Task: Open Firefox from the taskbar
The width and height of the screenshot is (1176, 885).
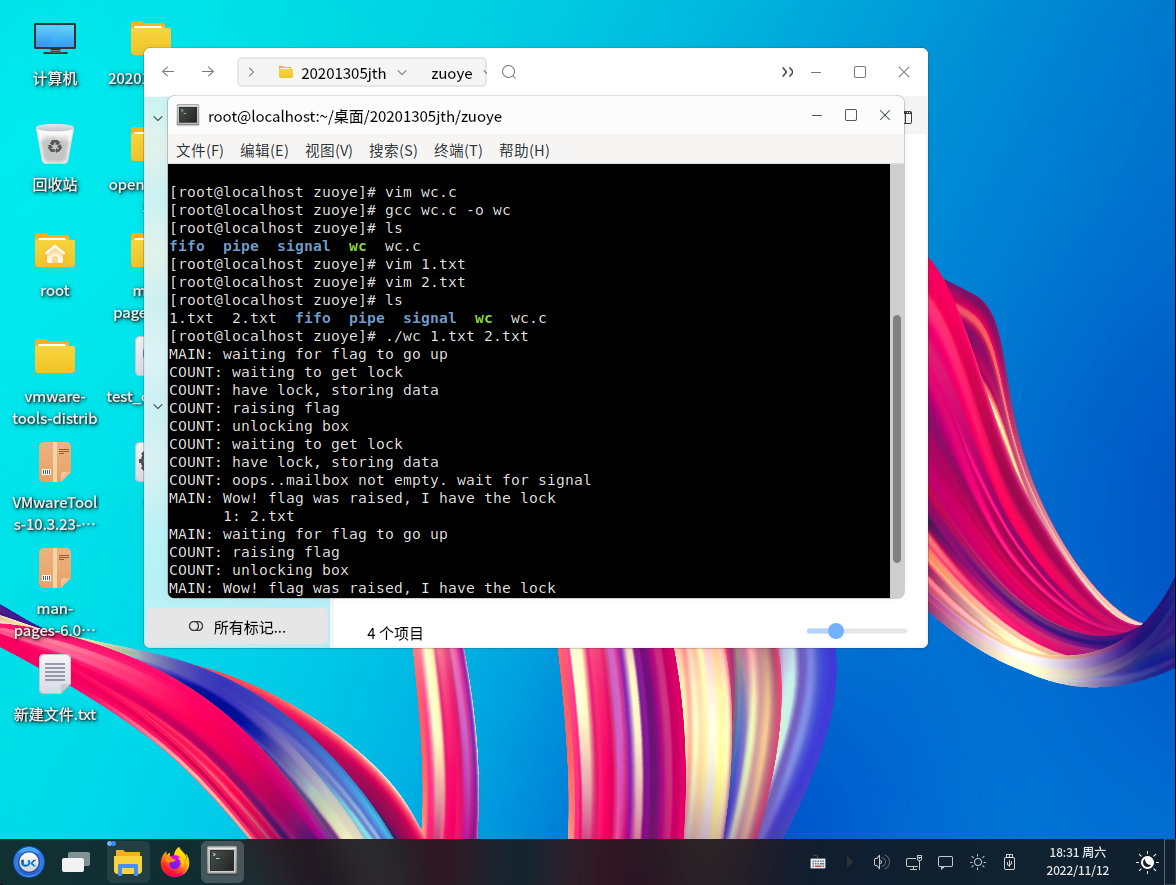Action: 175,861
